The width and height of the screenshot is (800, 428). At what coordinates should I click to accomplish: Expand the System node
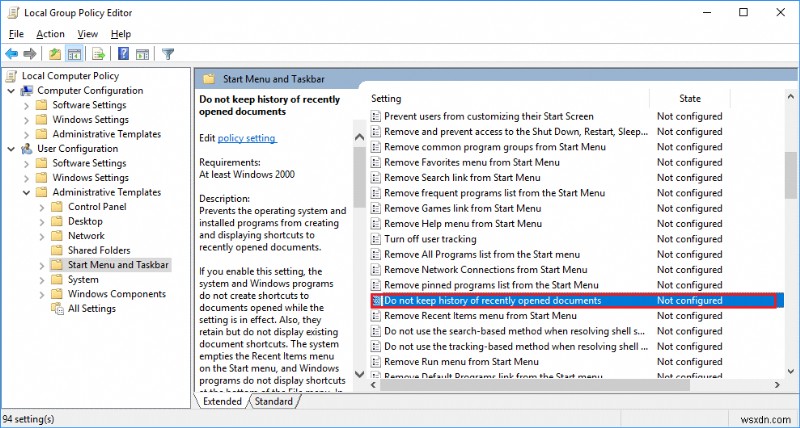coord(42,280)
